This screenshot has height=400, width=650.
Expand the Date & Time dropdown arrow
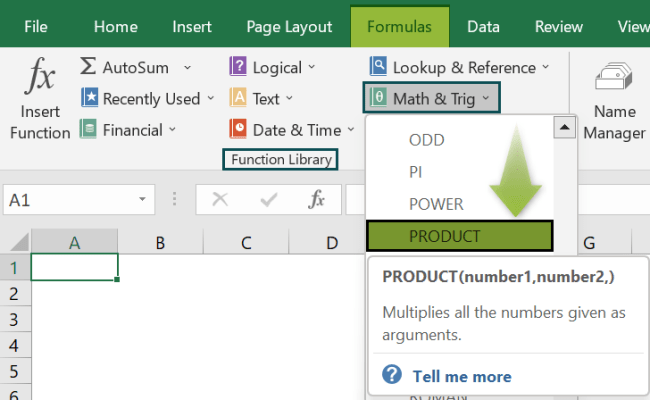click(351, 130)
